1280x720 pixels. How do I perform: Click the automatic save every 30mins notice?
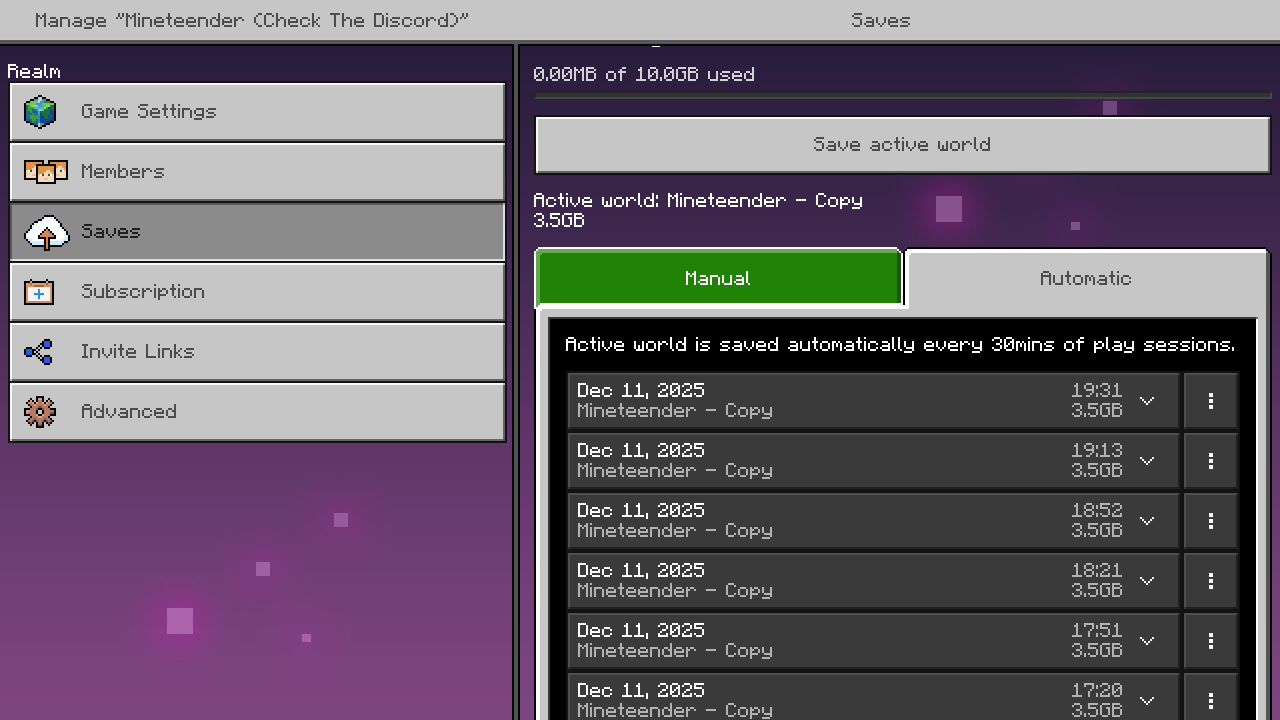[x=900, y=345]
